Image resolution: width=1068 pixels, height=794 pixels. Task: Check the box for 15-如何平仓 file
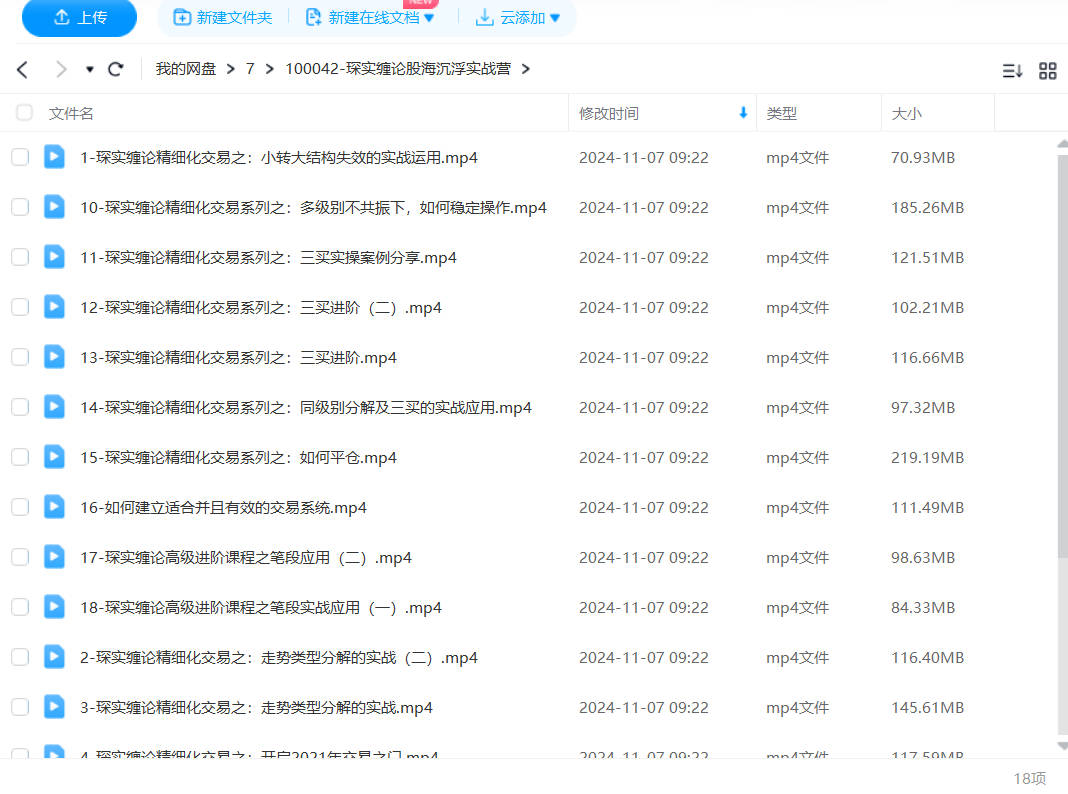20,457
